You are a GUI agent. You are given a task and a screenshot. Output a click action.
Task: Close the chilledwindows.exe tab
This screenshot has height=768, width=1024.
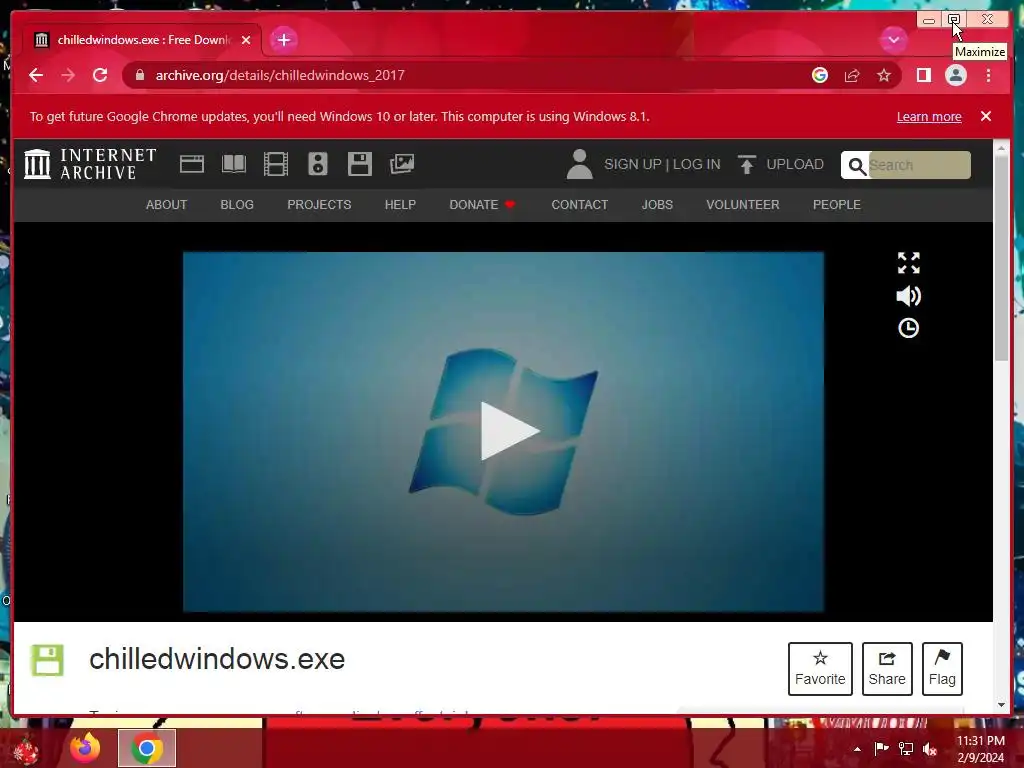point(246,40)
